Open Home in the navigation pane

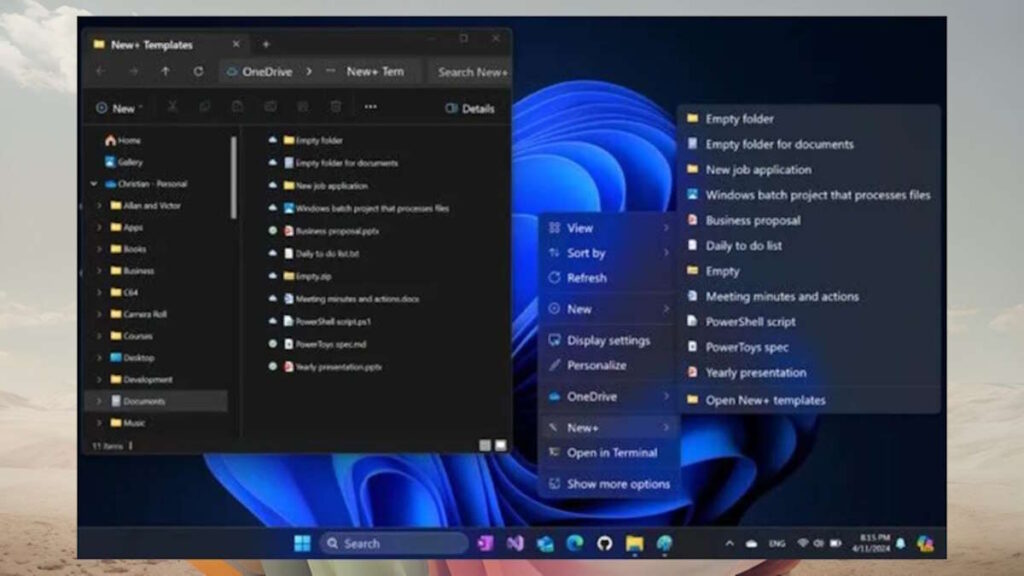coord(123,140)
